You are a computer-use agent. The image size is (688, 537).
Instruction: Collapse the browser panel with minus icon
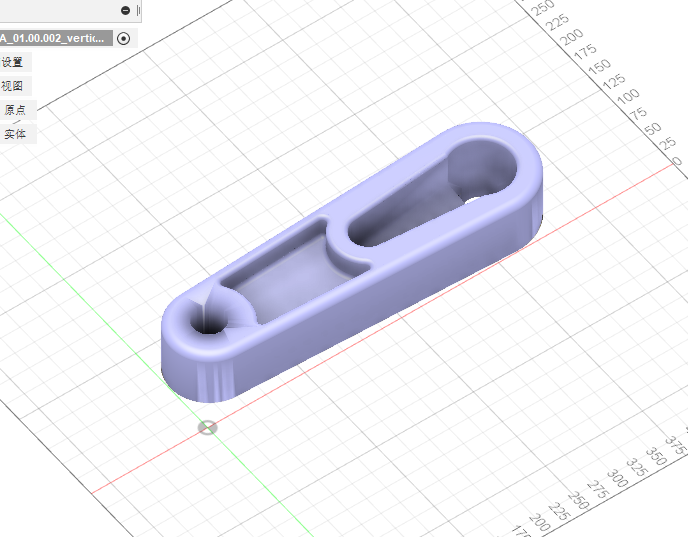(x=125, y=10)
